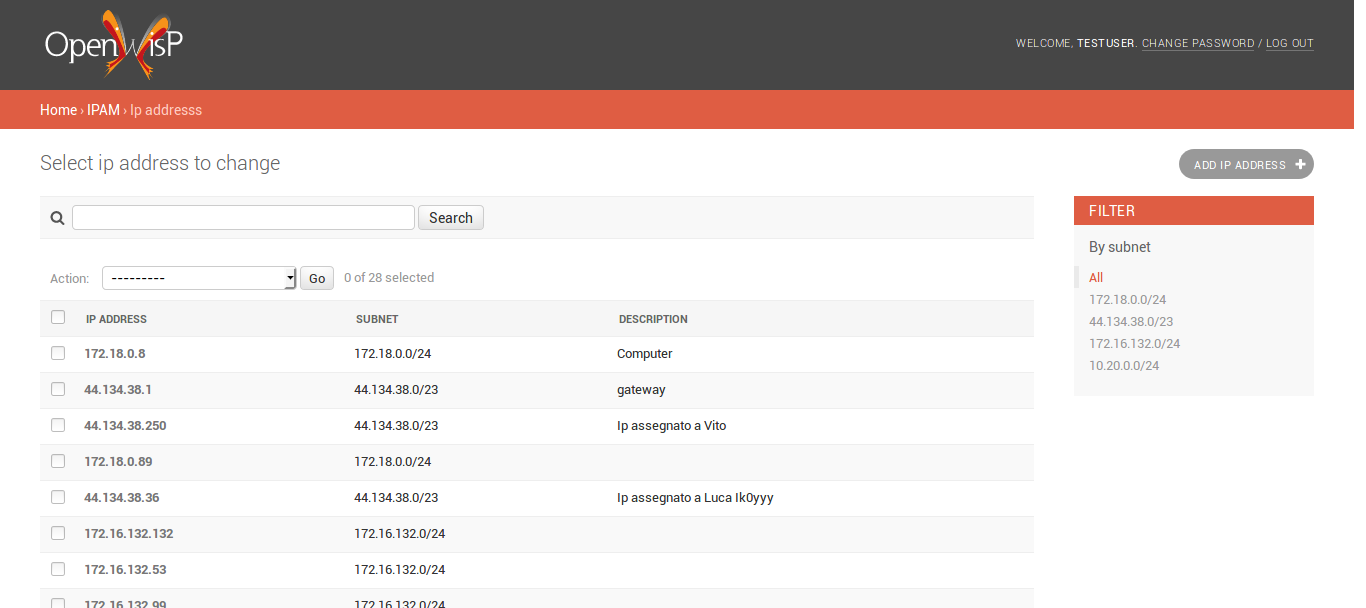Filter by subnet 10.20.0.0/24
Image resolution: width=1366 pixels, height=608 pixels.
(x=1124, y=365)
